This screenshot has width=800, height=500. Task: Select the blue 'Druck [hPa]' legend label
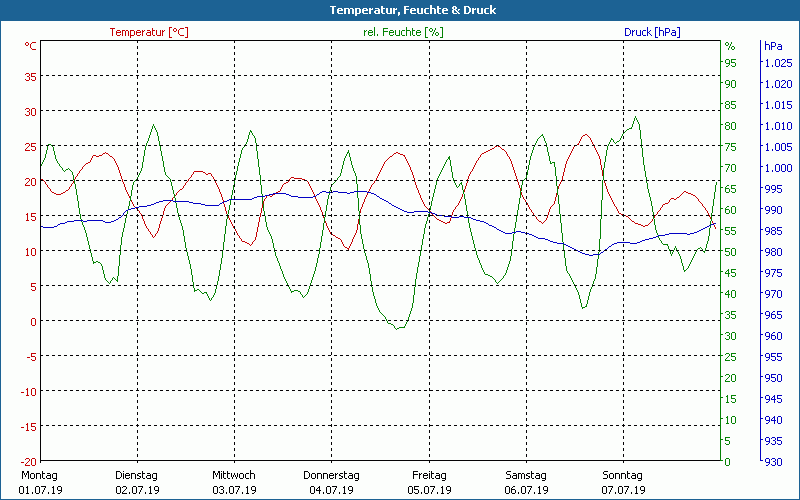(x=652, y=32)
